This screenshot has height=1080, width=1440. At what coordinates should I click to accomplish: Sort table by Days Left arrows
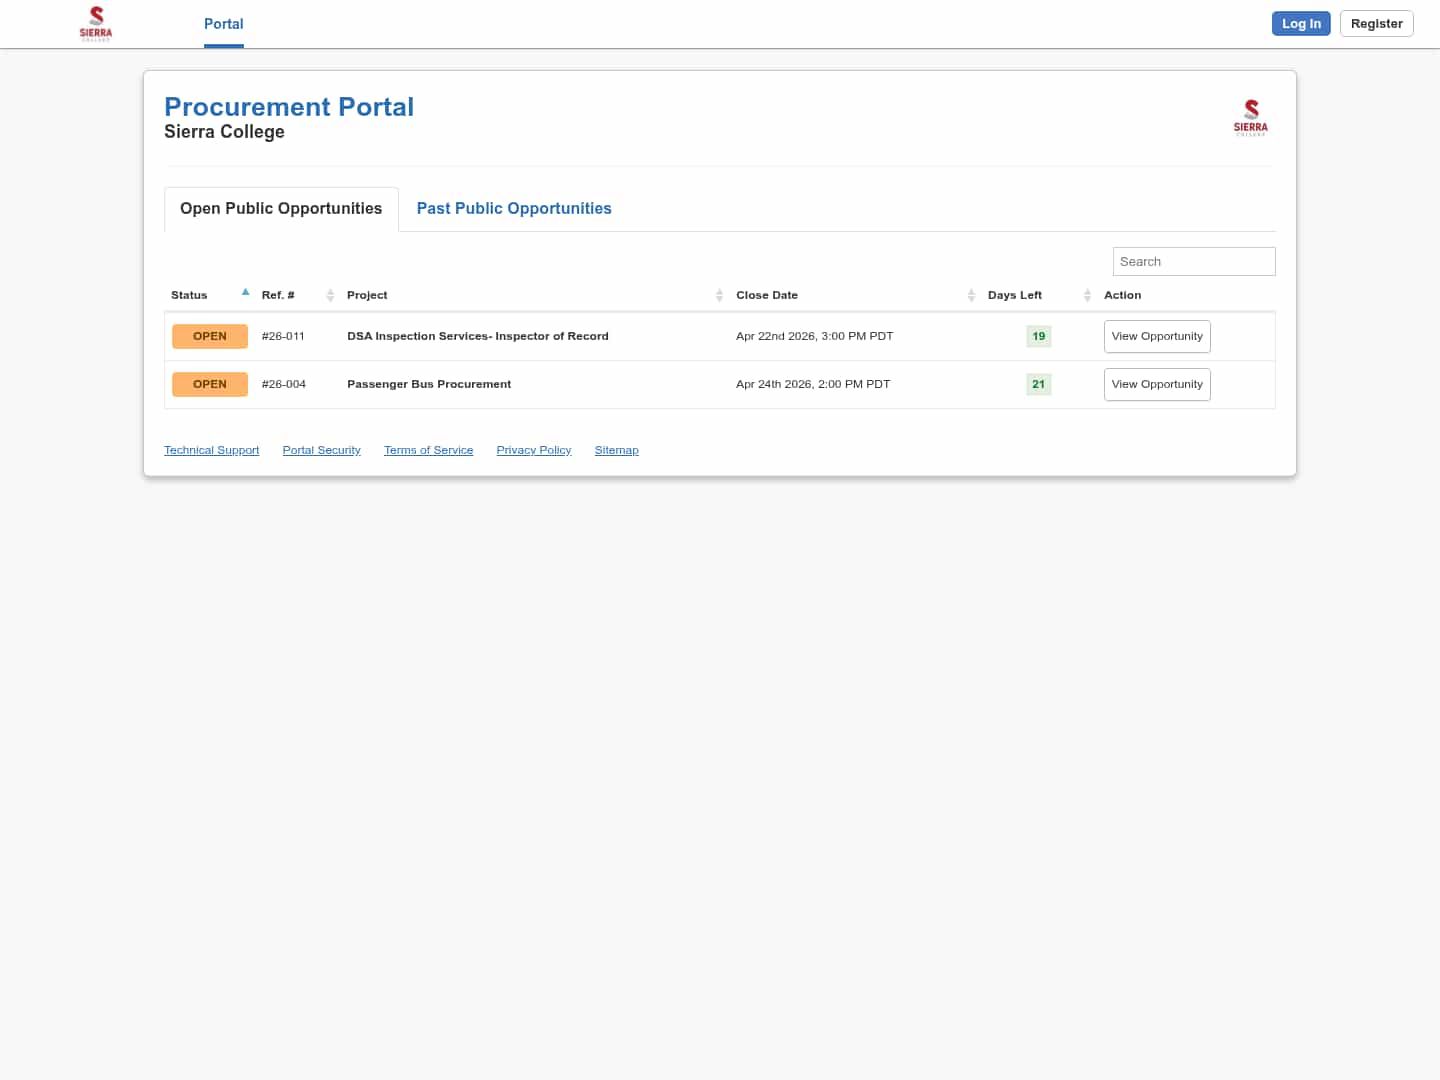(x=1087, y=296)
